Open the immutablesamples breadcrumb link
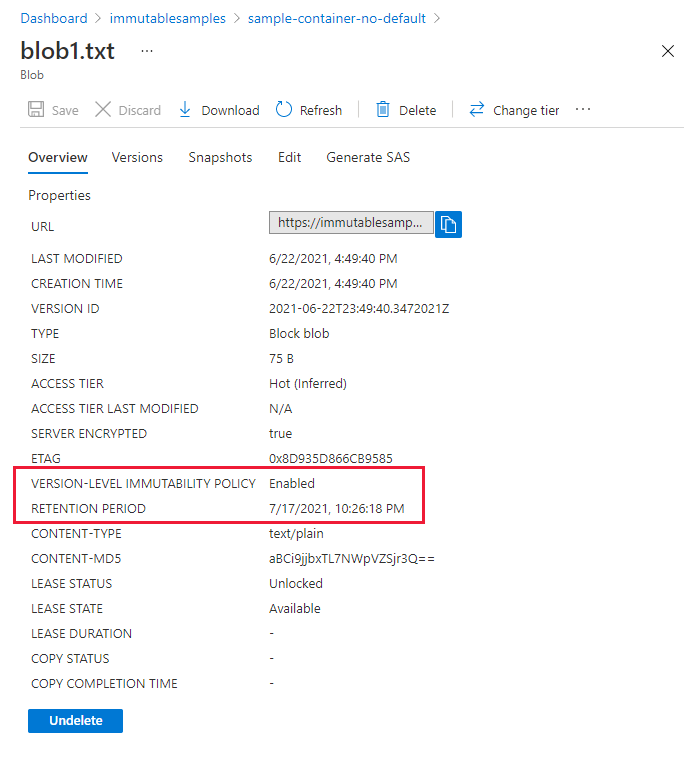Image resolution: width=685 pixels, height=757 pixels. click(167, 18)
